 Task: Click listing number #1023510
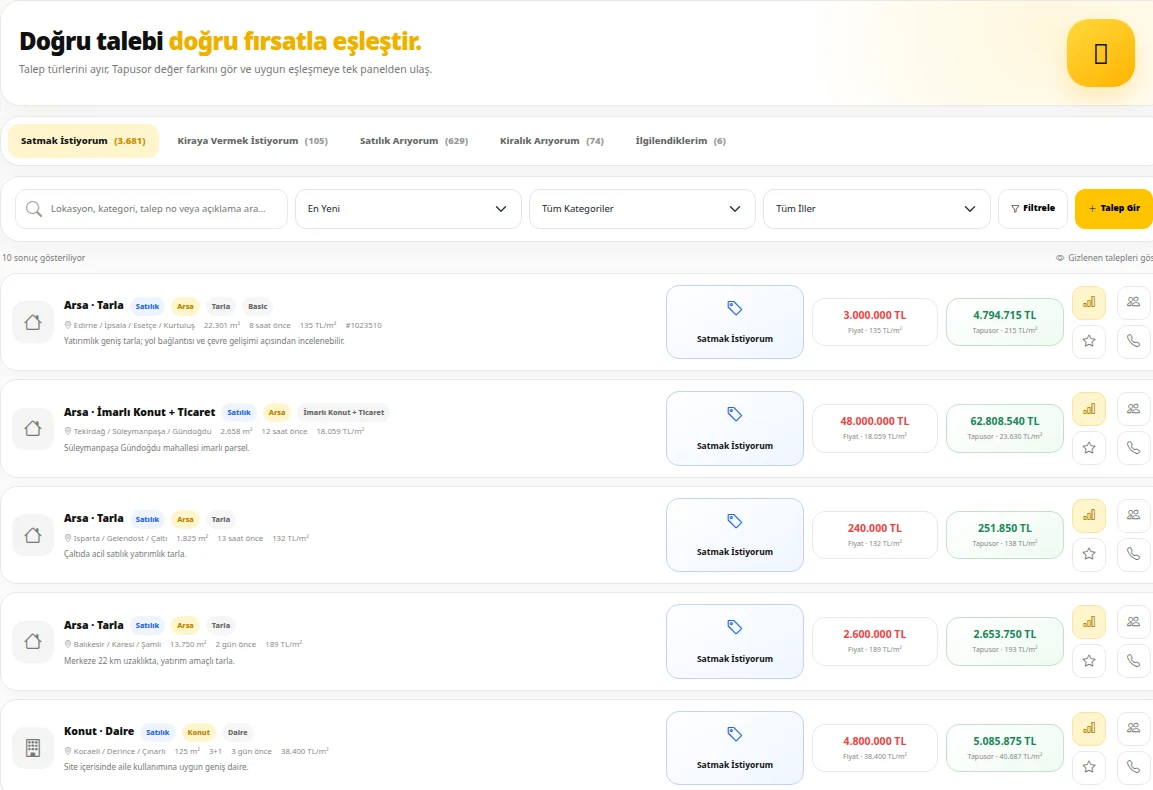(x=363, y=325)
